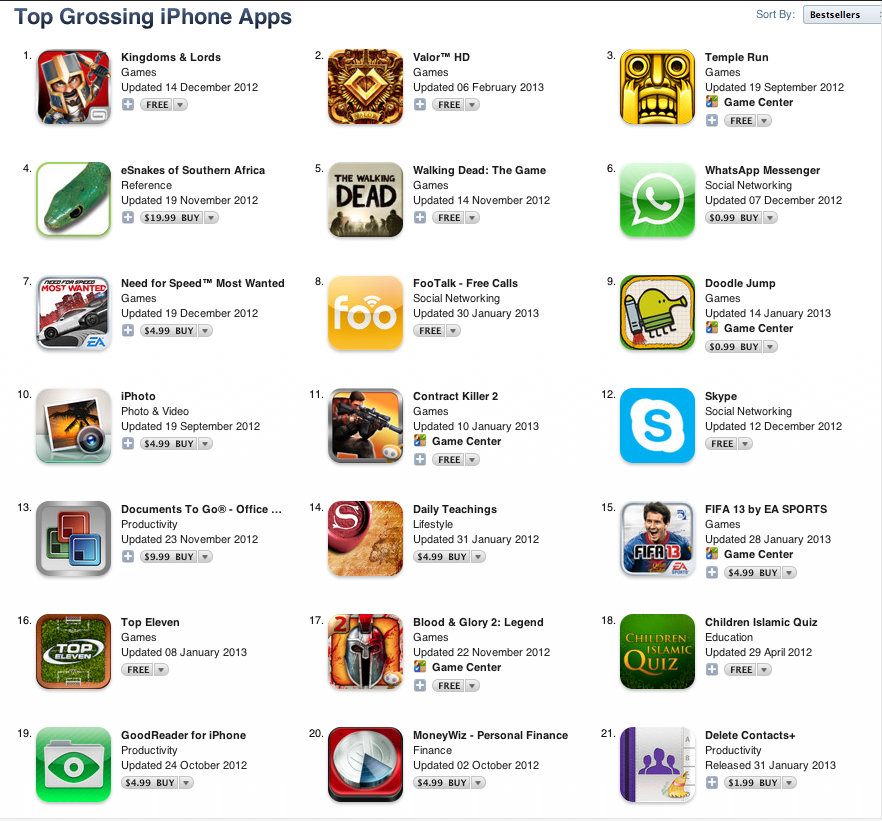Viewport: 882px width, 821px height.
Task: Expand the arrow beside Skype FREE button
Action: pyautogui.click(x=745, y=444)
